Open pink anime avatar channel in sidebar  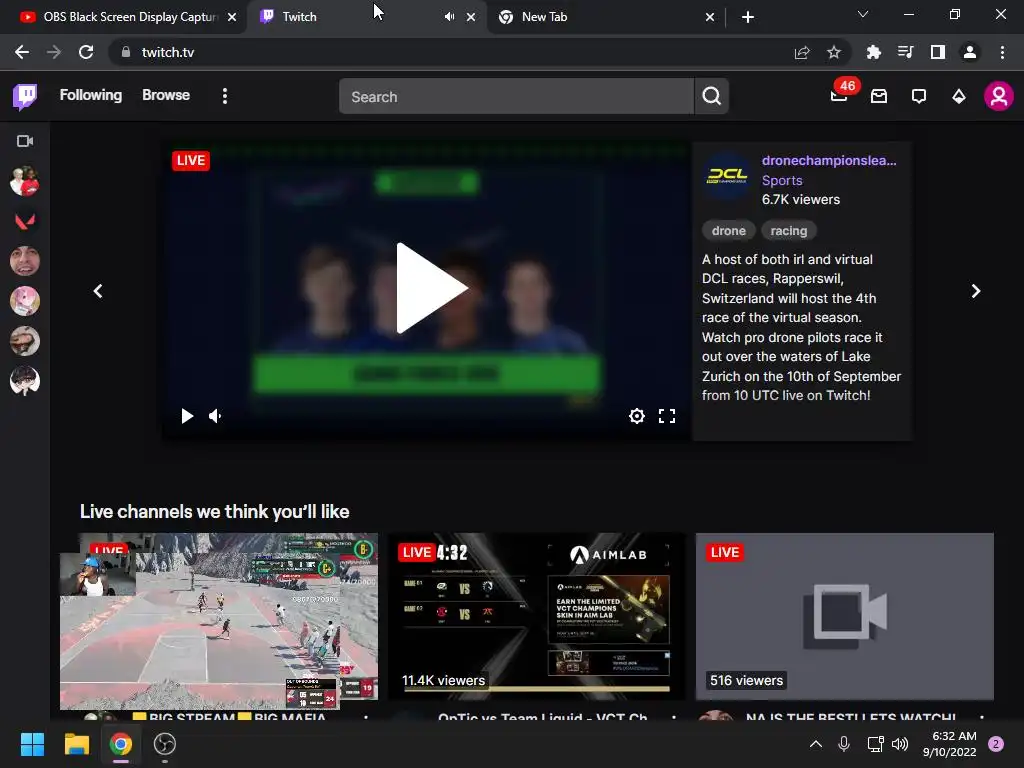(25, 301)
